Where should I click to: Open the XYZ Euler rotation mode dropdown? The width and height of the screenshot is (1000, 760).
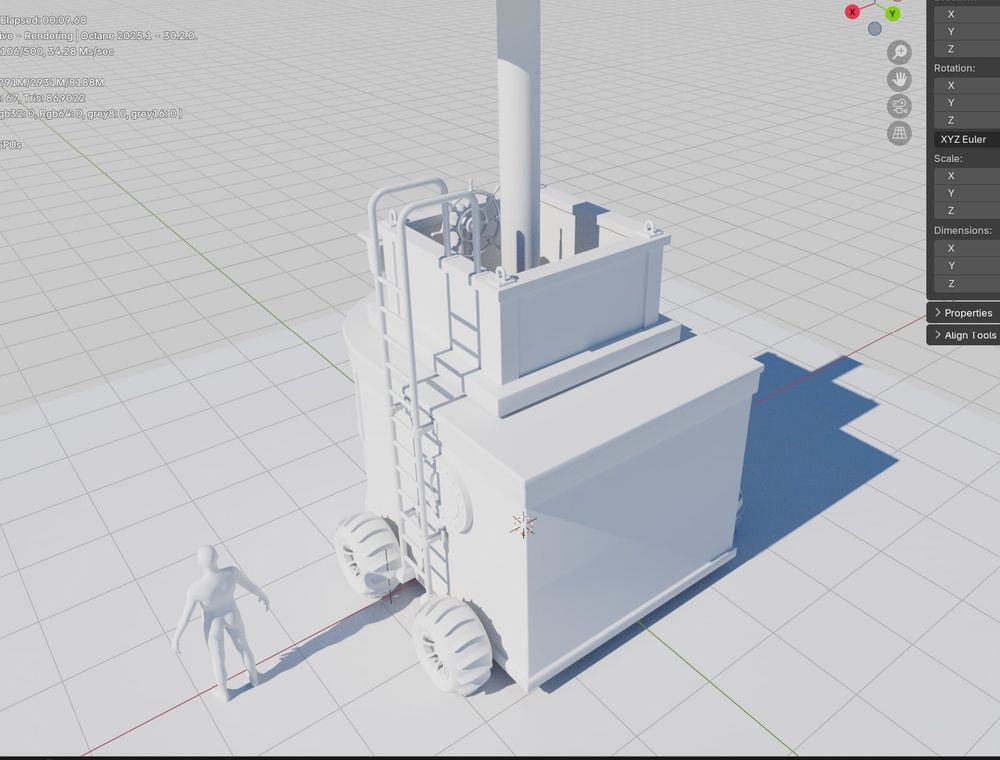click(x=967, y=139)
